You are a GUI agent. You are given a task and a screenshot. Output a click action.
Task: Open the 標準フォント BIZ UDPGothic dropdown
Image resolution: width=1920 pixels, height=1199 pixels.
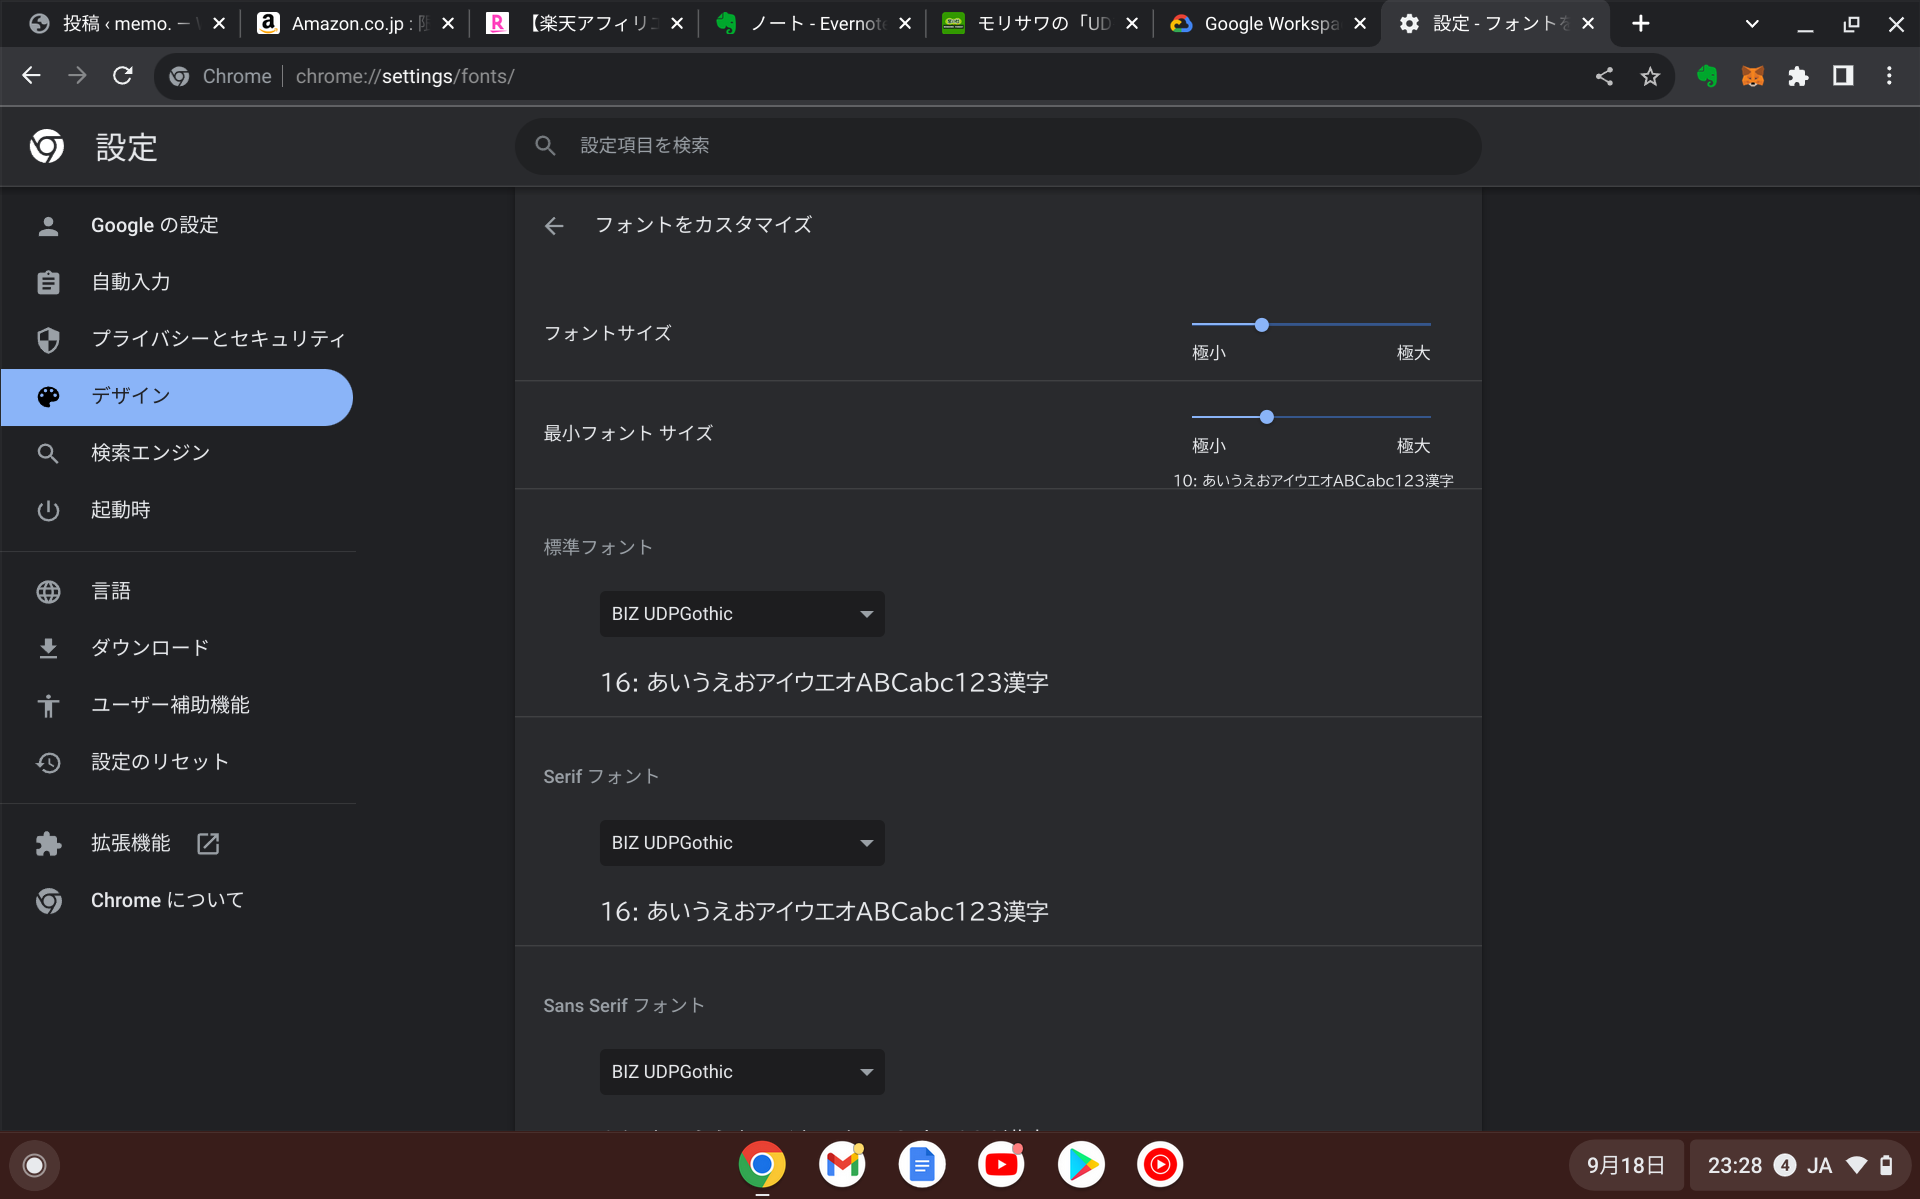pos(741,613)
